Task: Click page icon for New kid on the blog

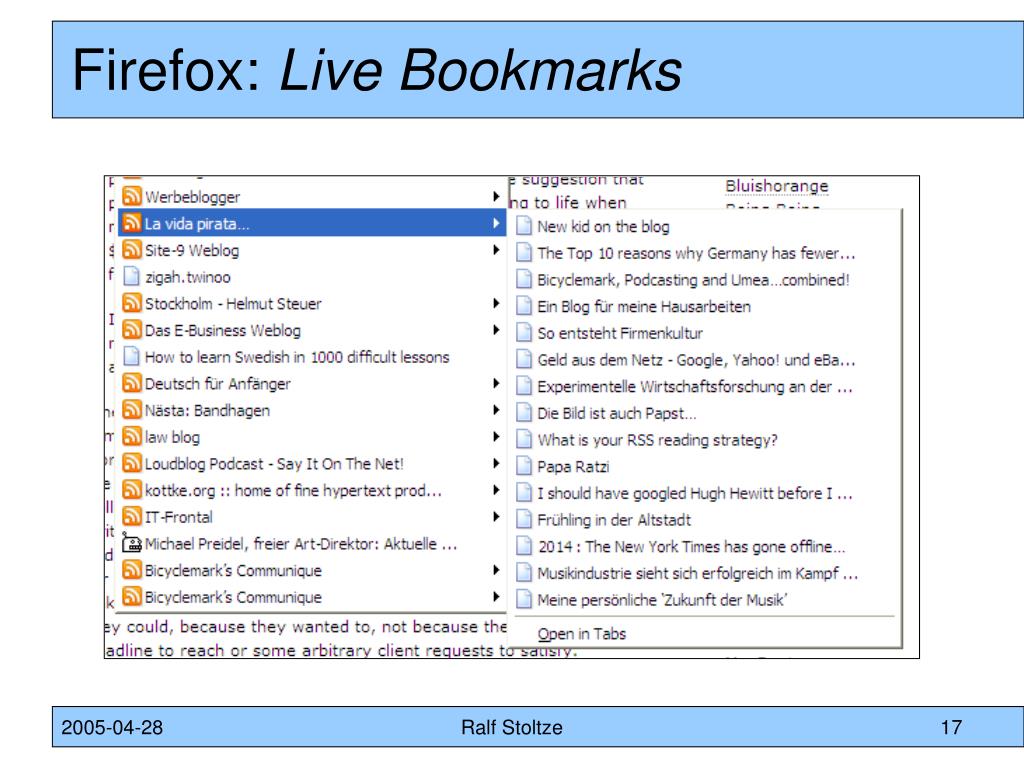Action: (x=524, y=226)
